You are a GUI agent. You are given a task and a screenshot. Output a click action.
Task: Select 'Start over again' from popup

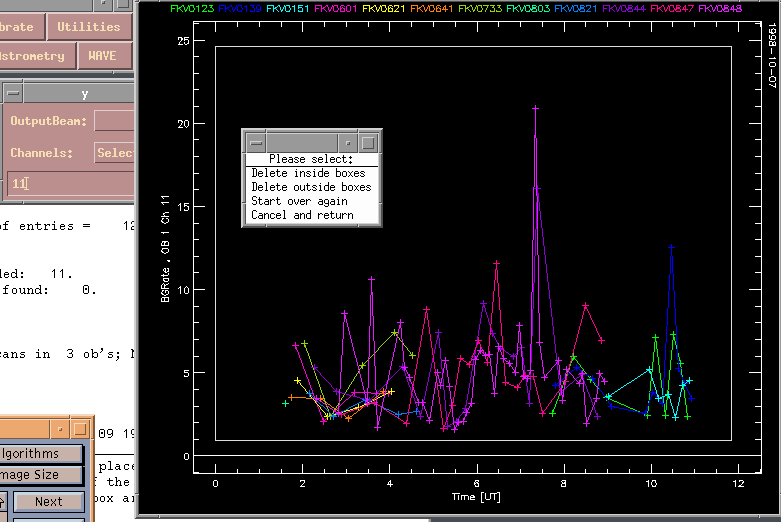(x=299, y=201)
